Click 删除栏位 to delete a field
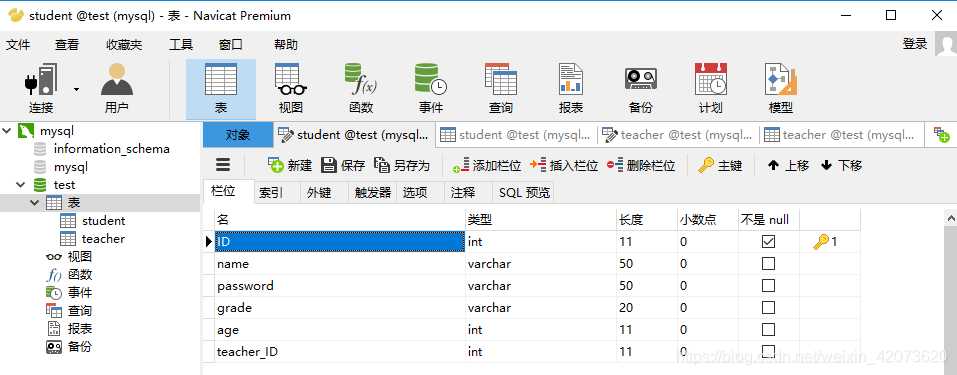Viewport: 957px width, 375px height. click(641, 165)
